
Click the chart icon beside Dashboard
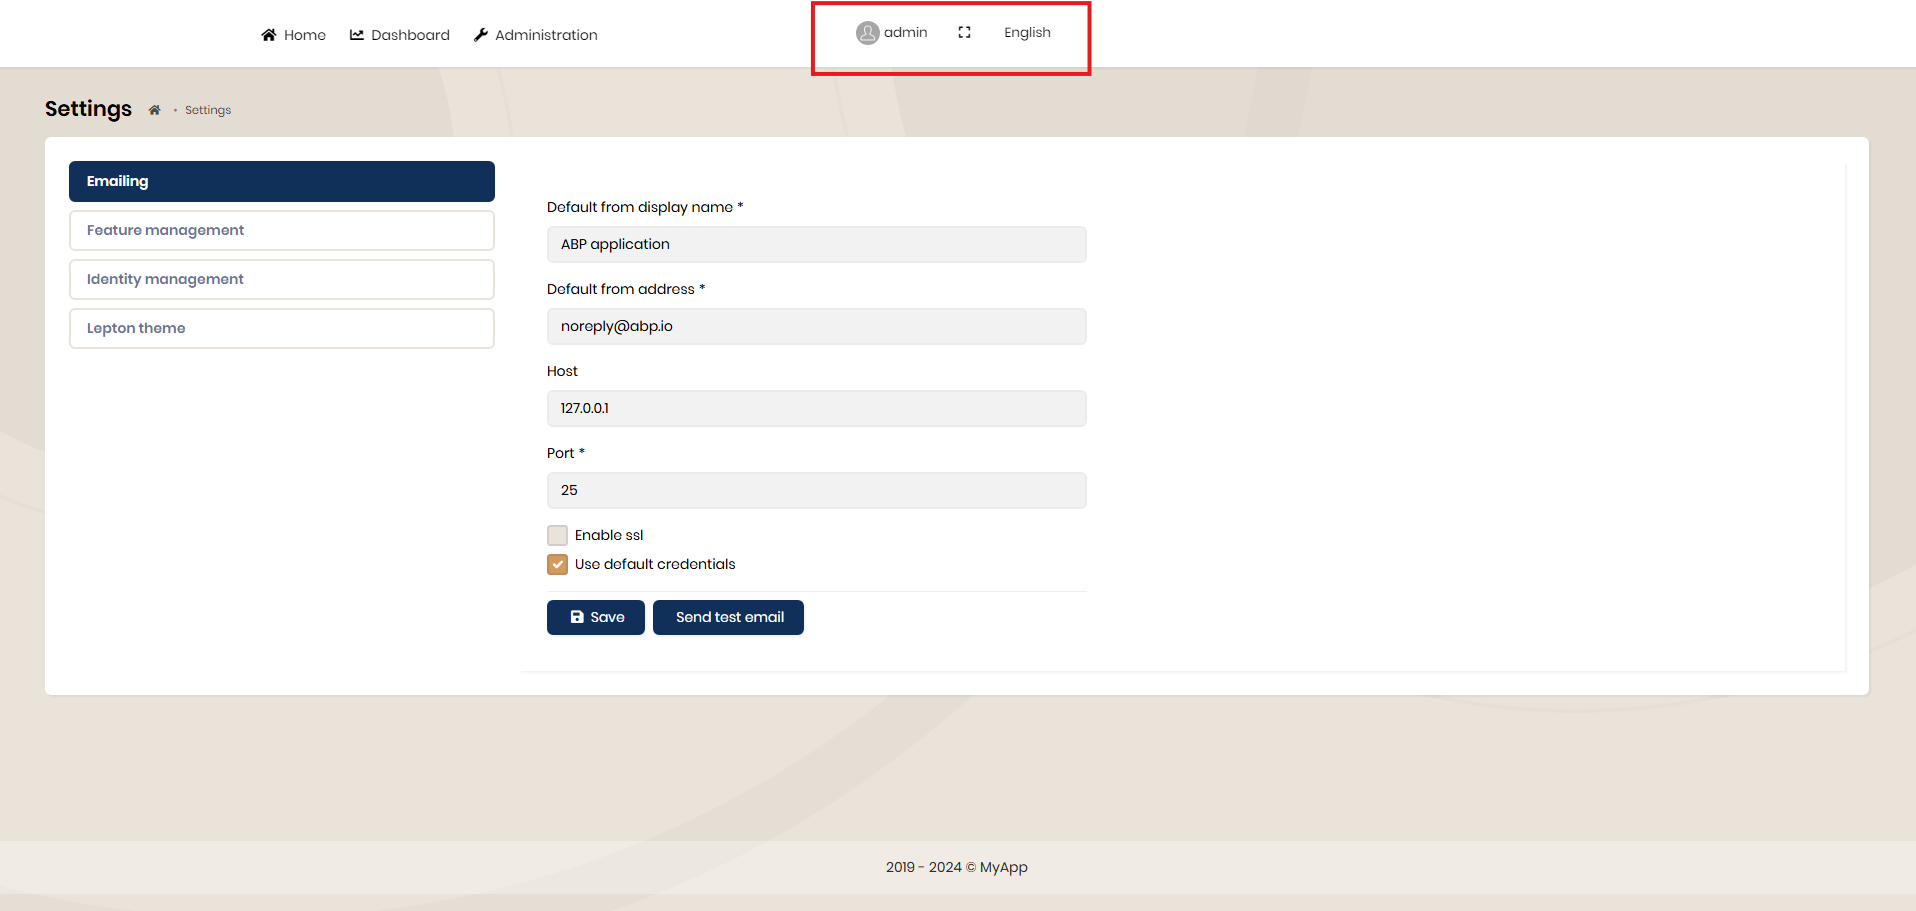(x=357, y=35)
